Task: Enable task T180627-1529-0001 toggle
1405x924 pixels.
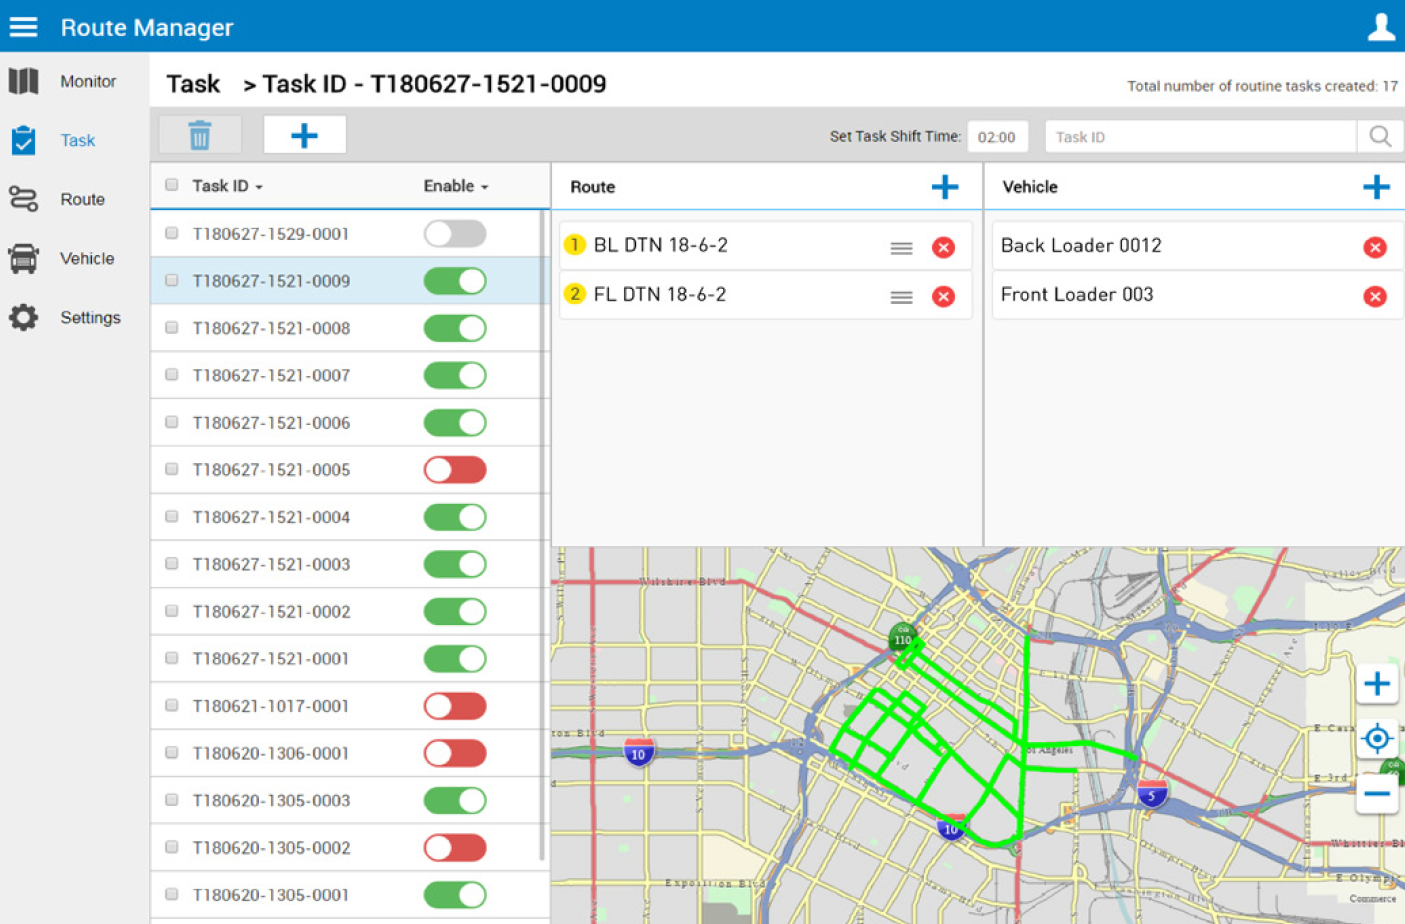Action: pos(455,234)
